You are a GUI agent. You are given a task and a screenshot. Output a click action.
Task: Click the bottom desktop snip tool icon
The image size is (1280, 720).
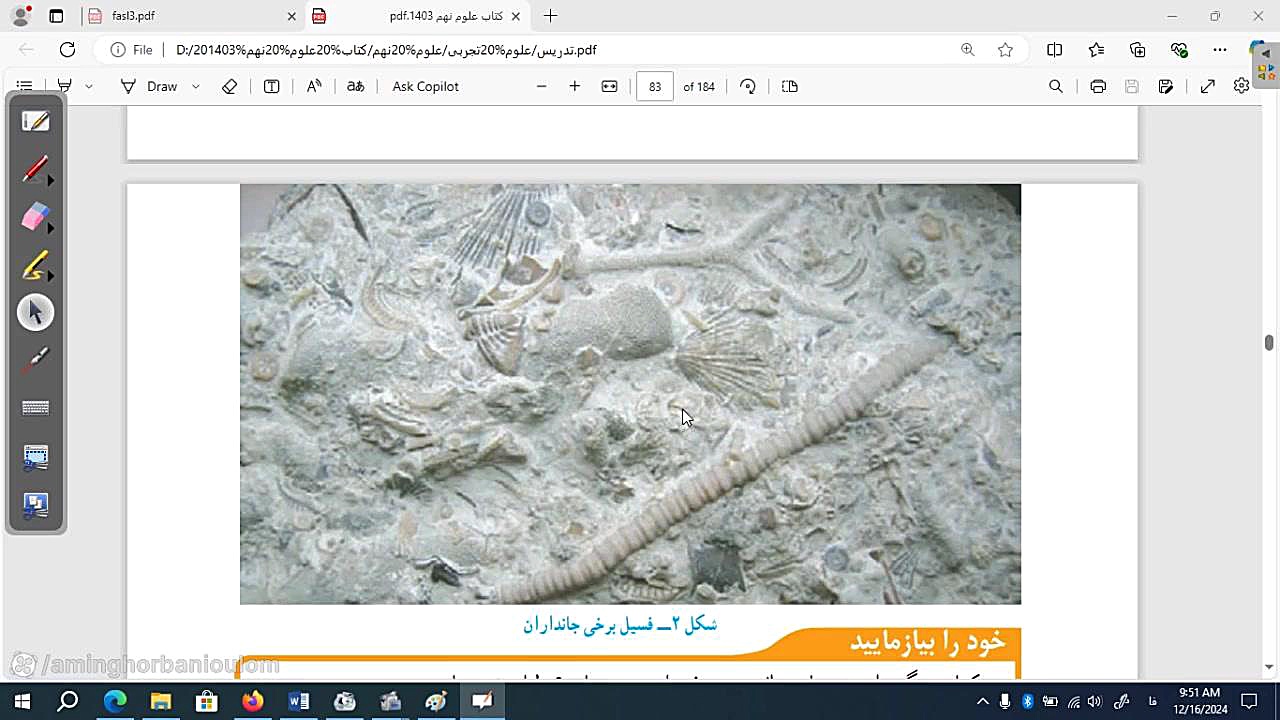click(36, 506)
